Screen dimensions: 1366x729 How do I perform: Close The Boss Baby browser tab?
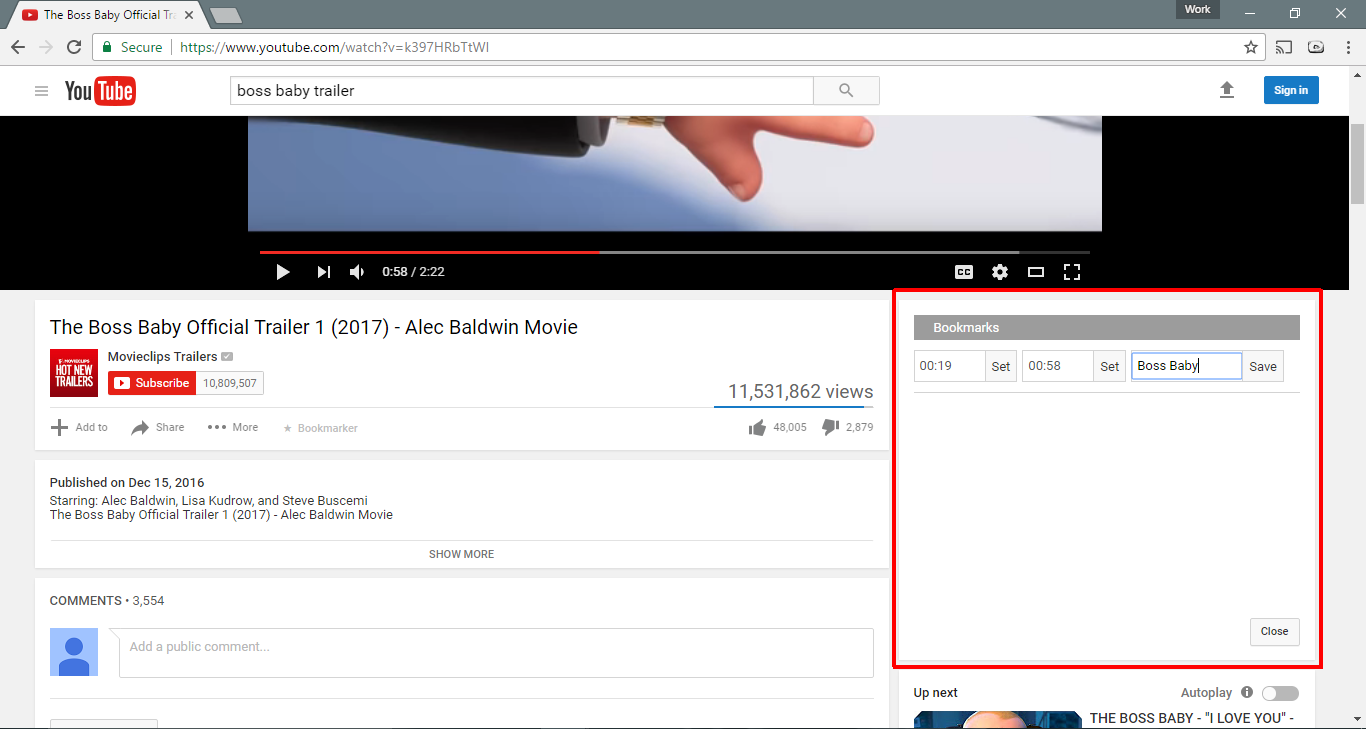click(x=189, y=15)
